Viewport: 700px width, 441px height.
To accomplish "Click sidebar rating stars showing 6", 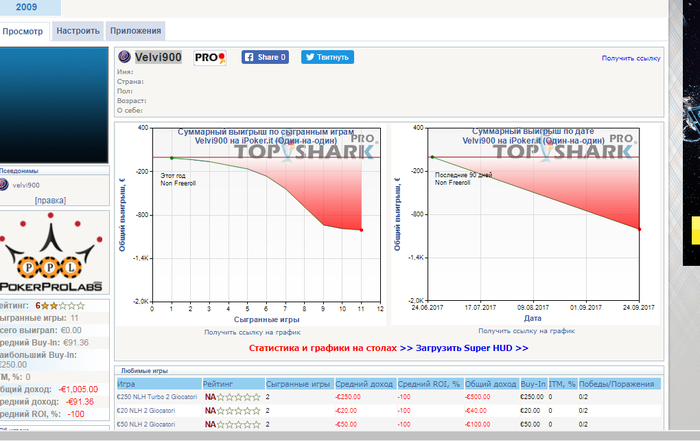I will pyautogui.click(x=62, y=306).
